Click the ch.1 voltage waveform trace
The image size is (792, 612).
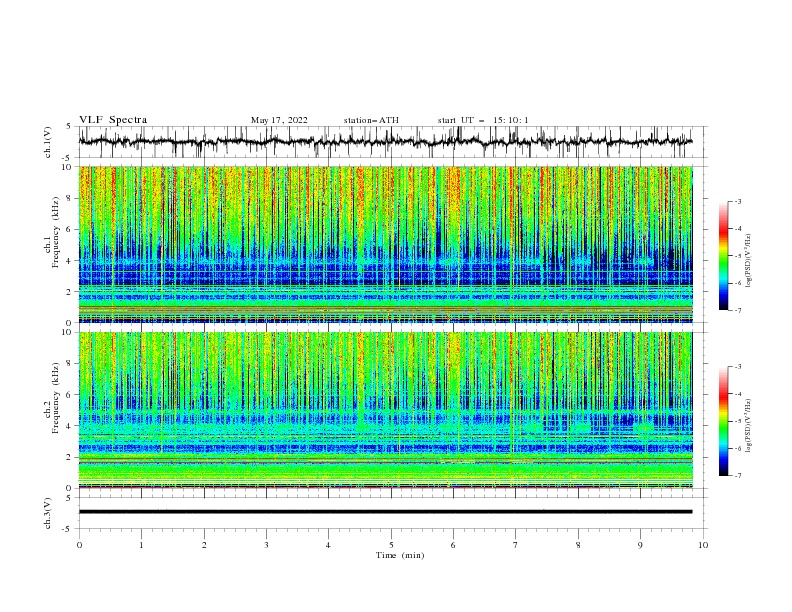385,142
